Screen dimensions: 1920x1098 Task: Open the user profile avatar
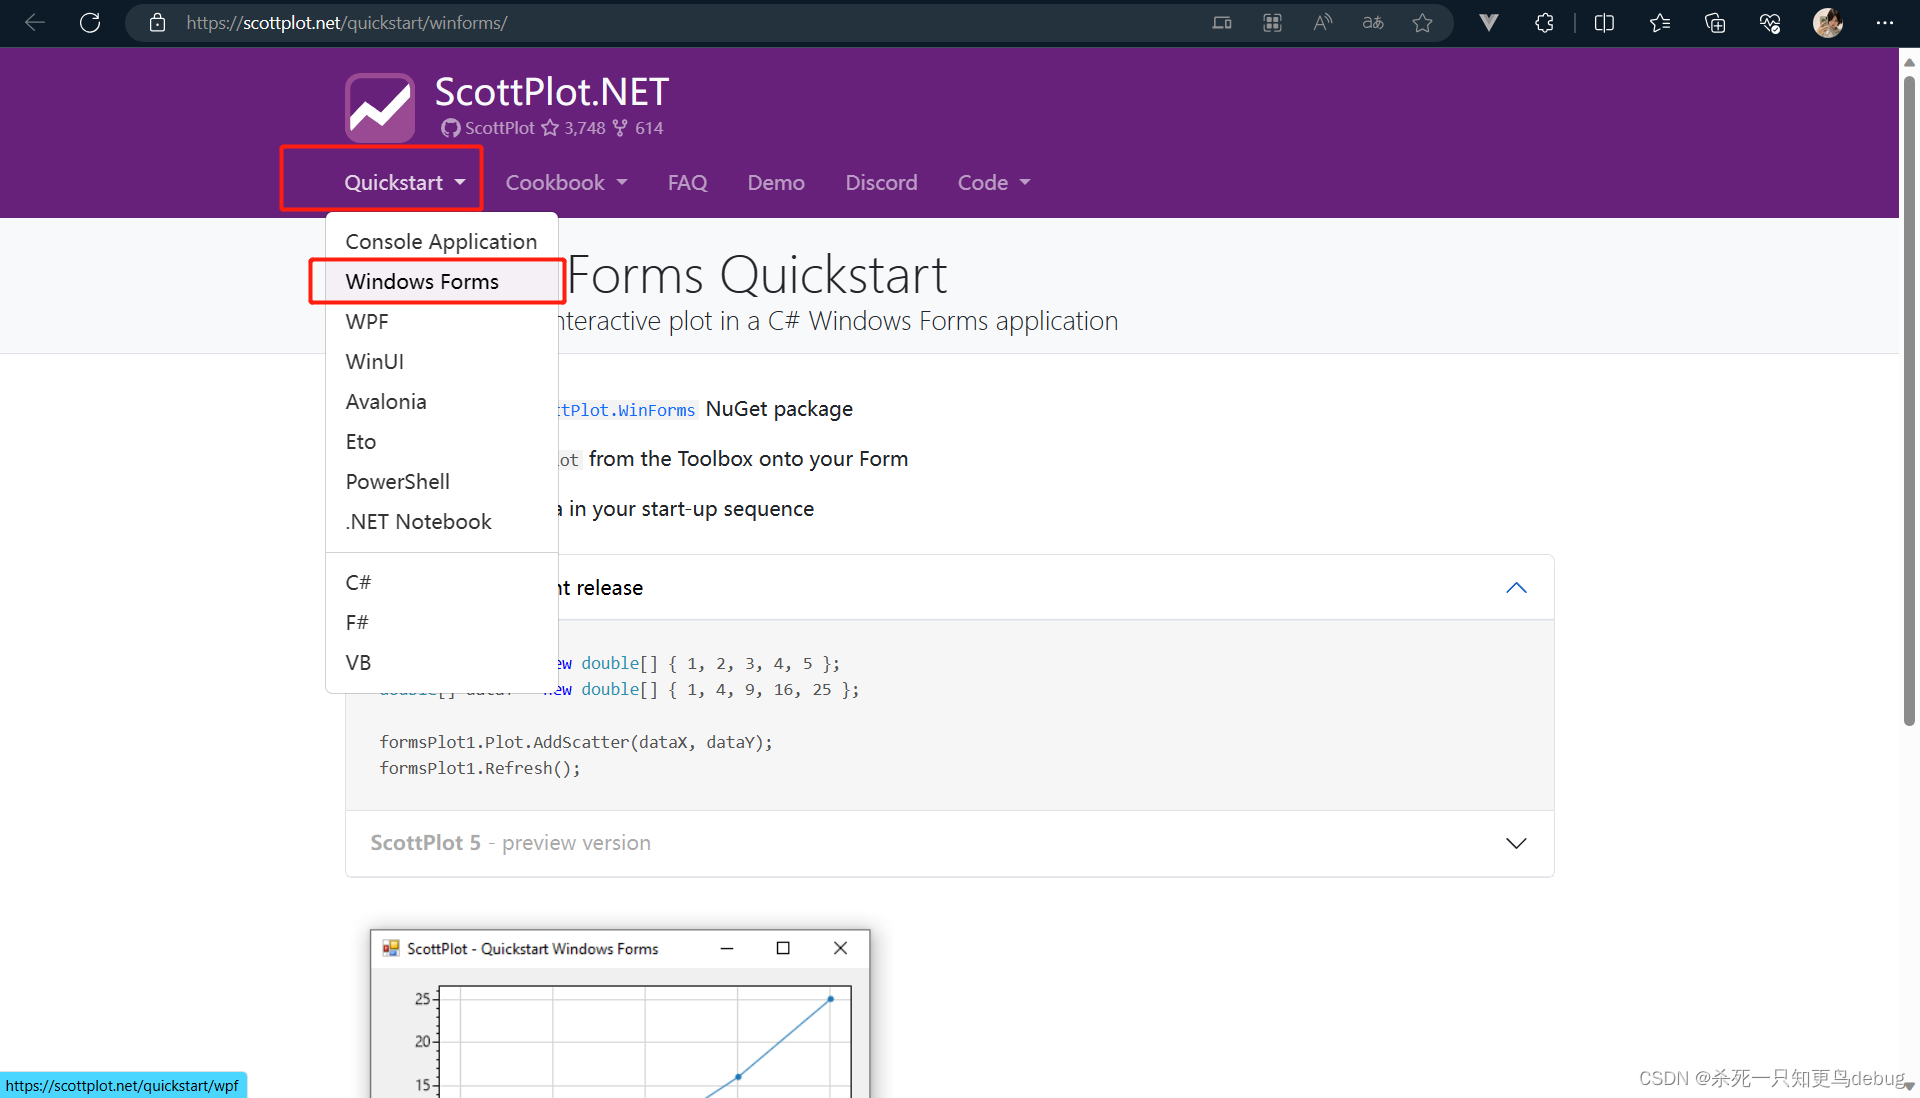click(x=1828, y=22)
